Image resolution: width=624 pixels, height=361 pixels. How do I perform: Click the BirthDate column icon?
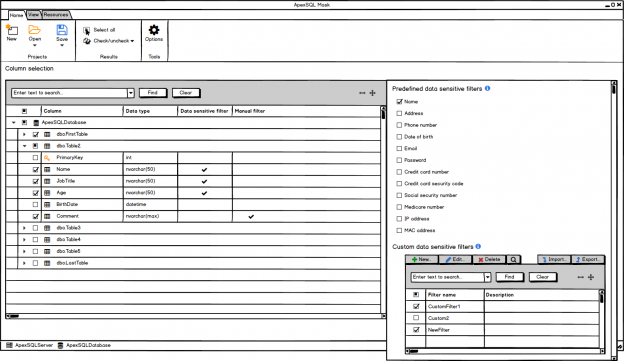(47, 205)
